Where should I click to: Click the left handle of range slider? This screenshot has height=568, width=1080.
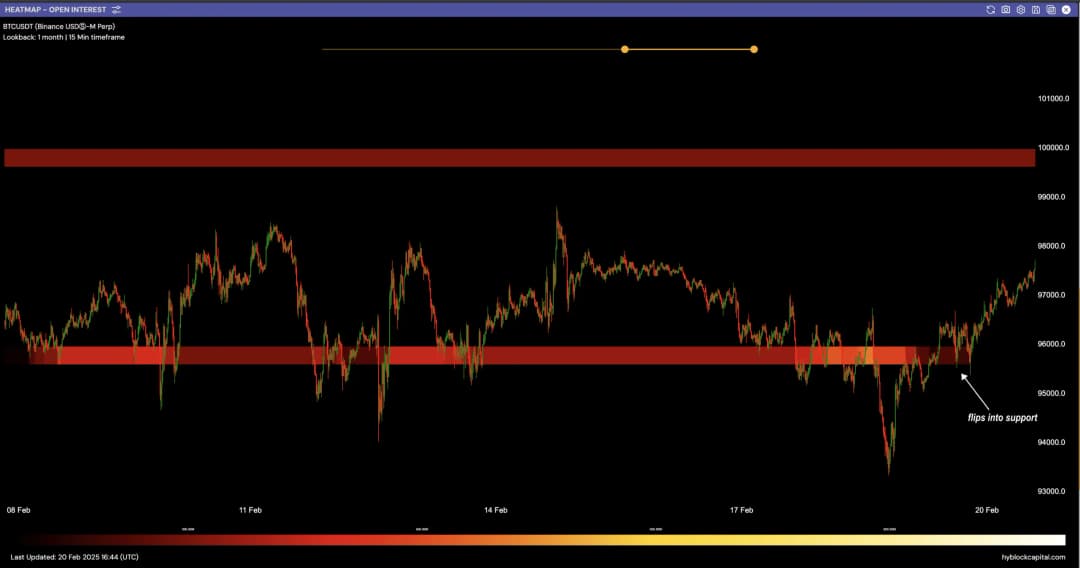point(625,49)
